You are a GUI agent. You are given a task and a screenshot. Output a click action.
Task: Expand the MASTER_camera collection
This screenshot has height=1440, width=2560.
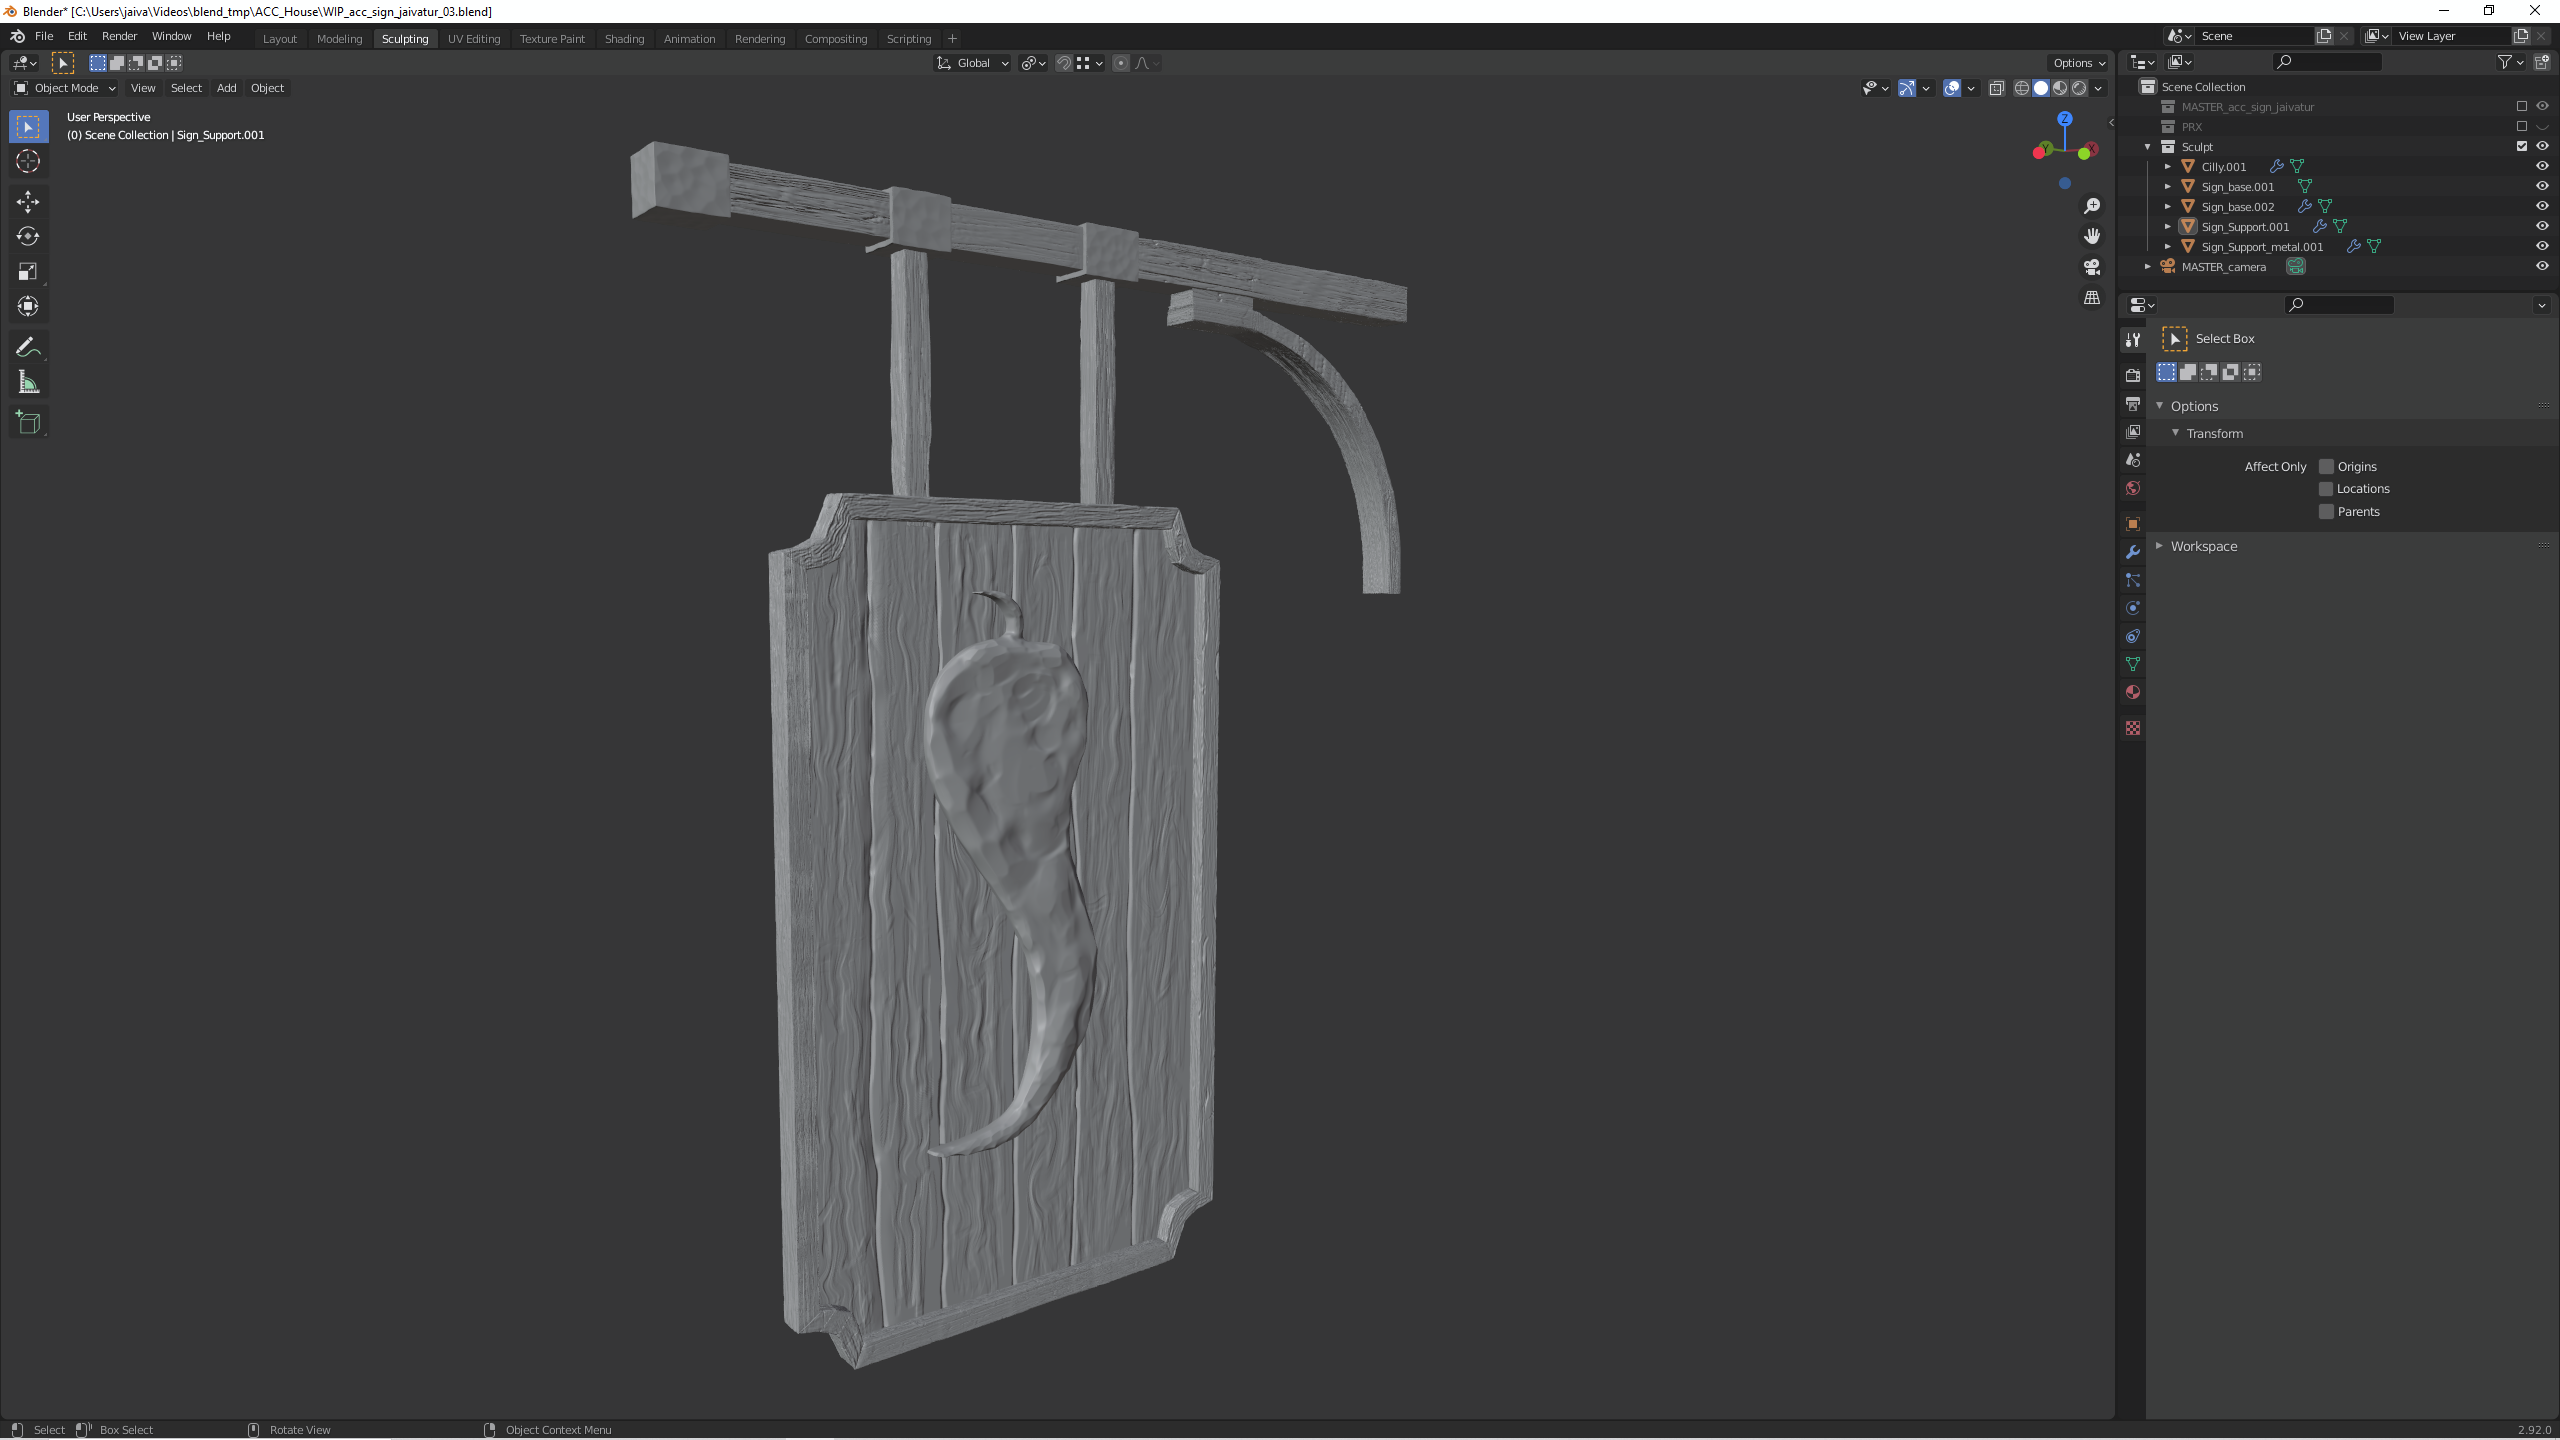pos(2147,266)
